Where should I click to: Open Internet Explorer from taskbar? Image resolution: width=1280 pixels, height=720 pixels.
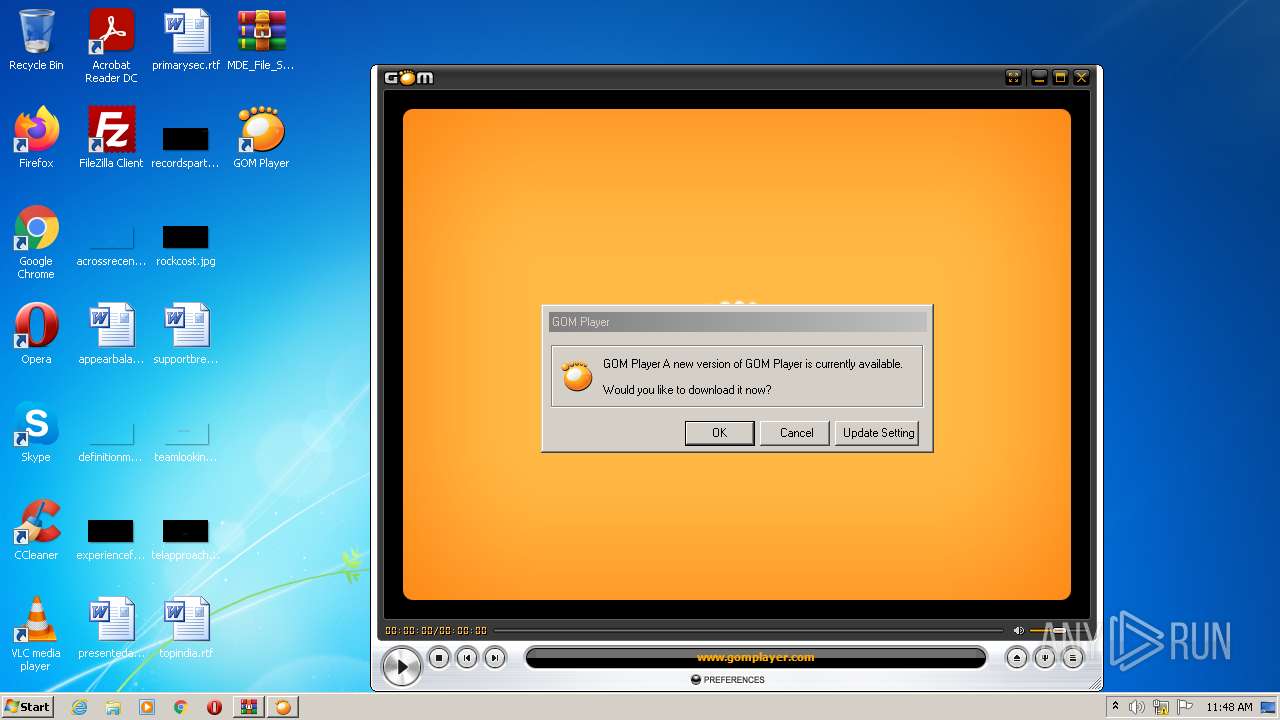(x=79, y=707)
